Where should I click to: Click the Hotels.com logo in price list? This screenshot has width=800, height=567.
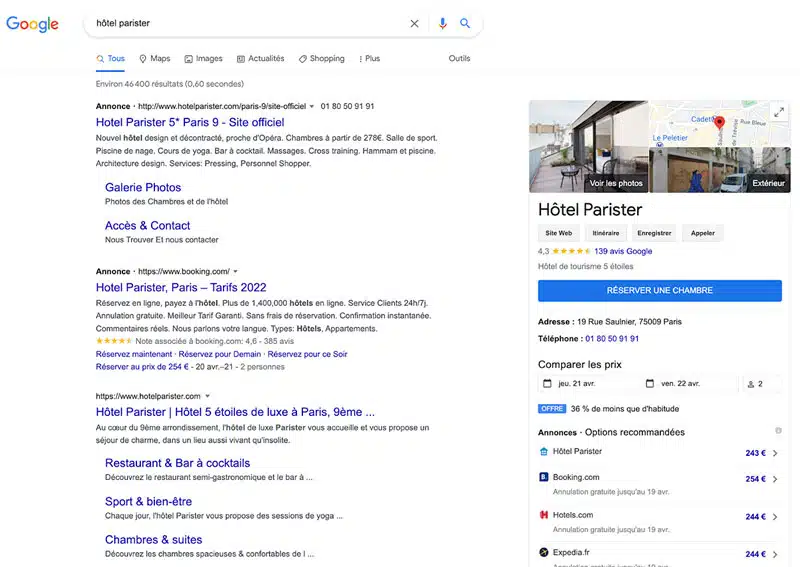(x=544, y=515)
